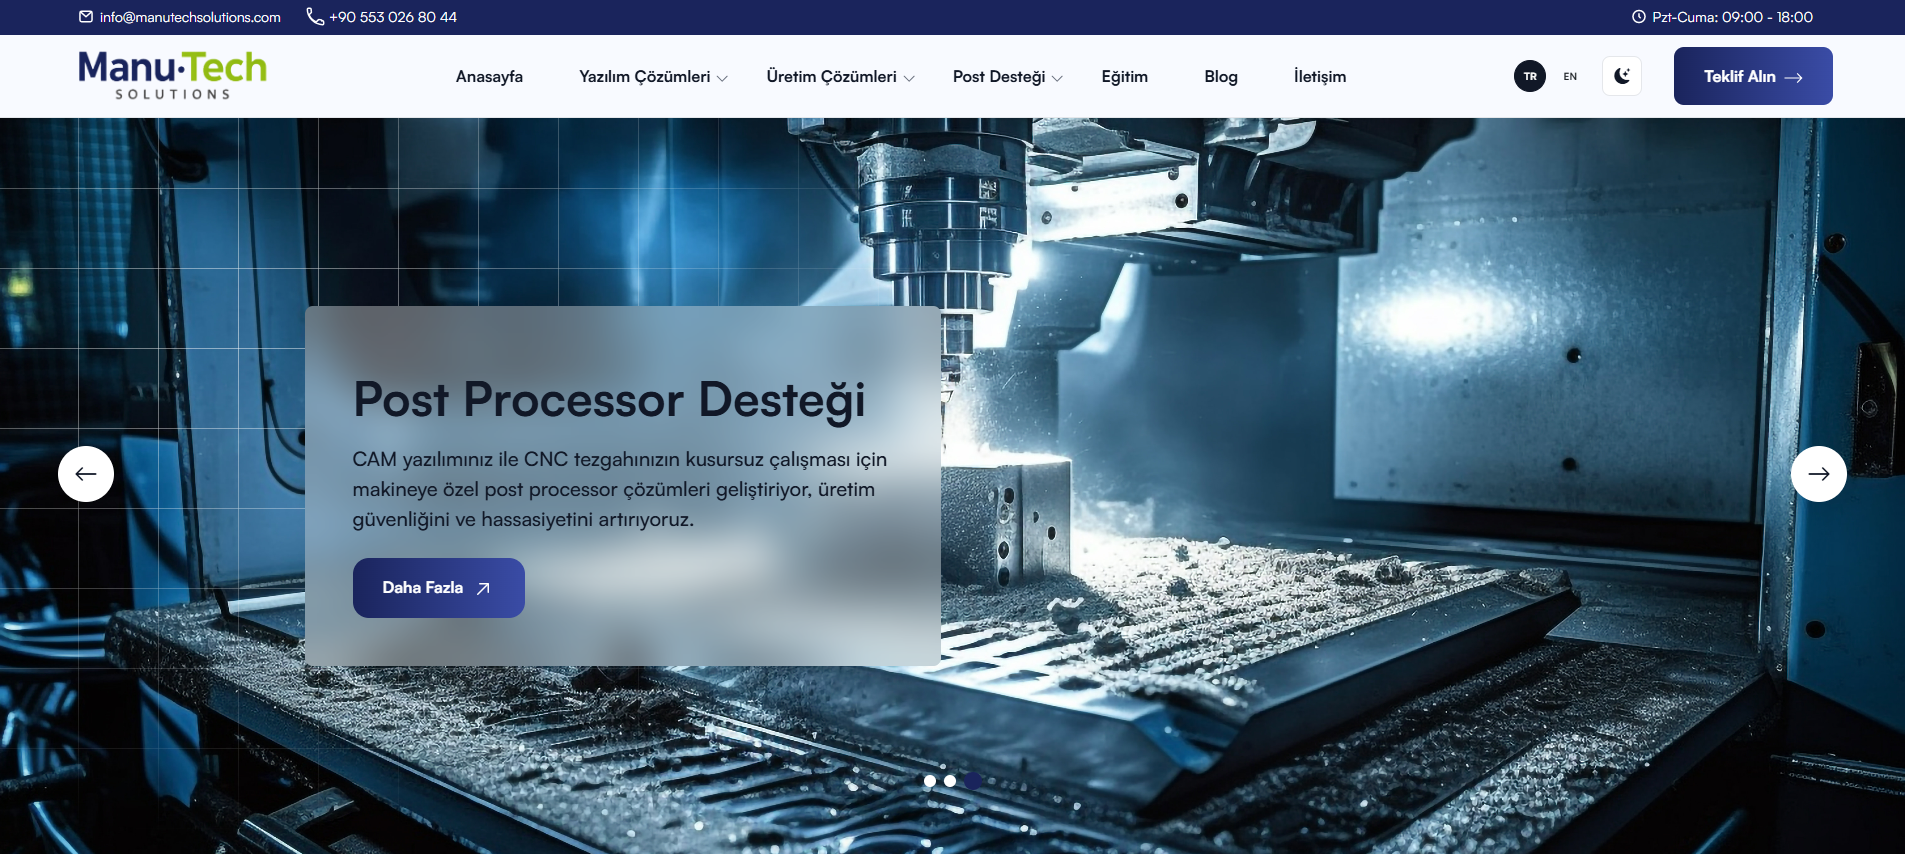Click the phone handset icon

pos(315,17)
